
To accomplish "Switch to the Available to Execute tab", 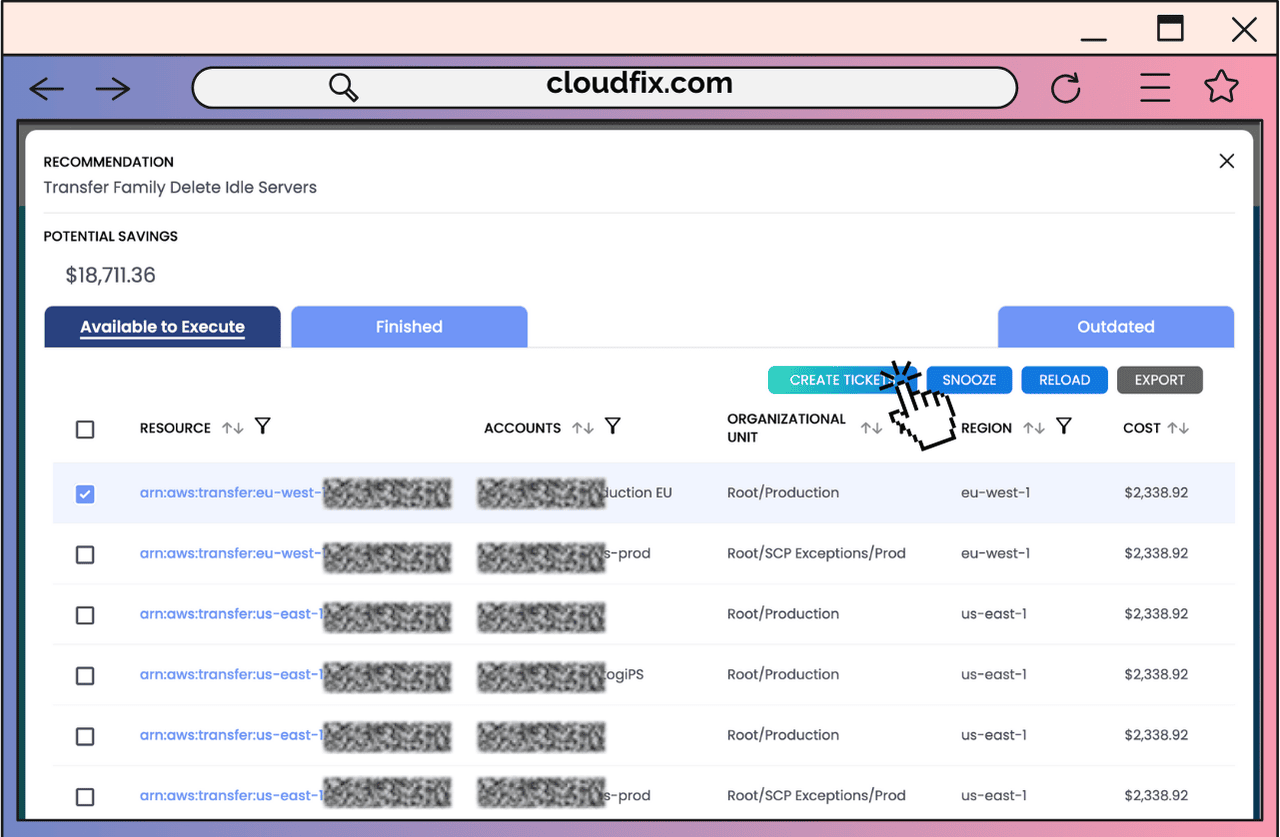I will pos(163,327).
